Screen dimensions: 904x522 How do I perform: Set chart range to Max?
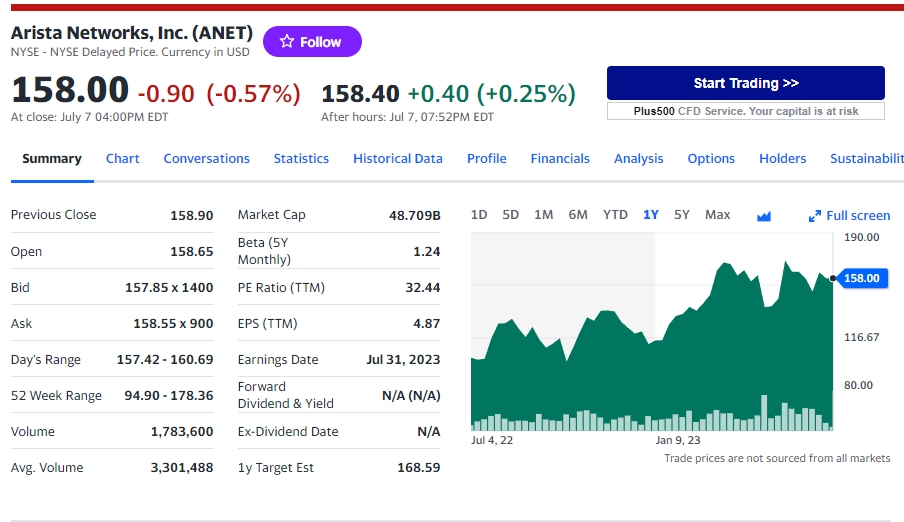717,215
